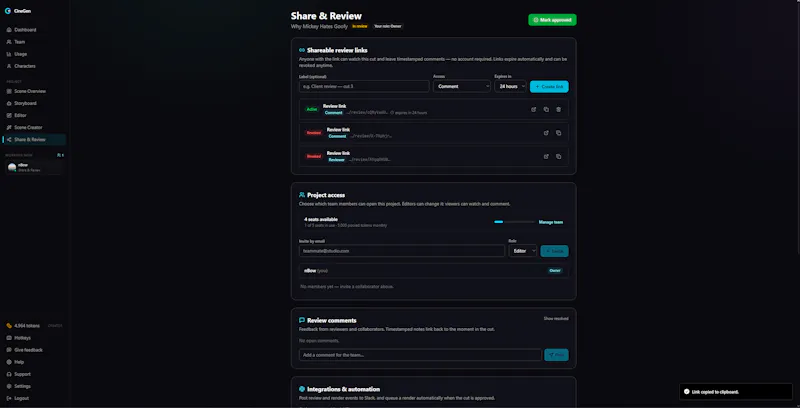The width and height of the screenshot is (800, 408).
Task: Click the Owner badge beside nBow
Action: pos(555,271)
